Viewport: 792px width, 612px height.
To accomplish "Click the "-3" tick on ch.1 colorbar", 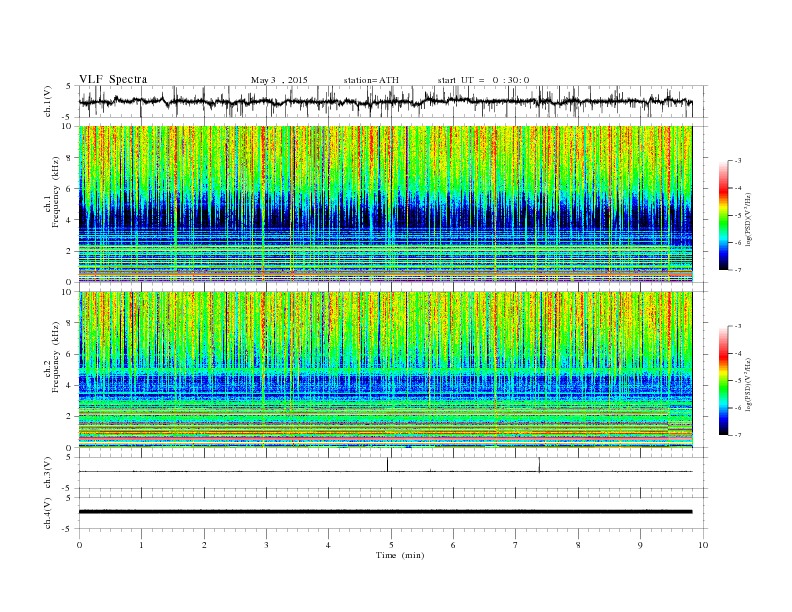I will point(737,161).
